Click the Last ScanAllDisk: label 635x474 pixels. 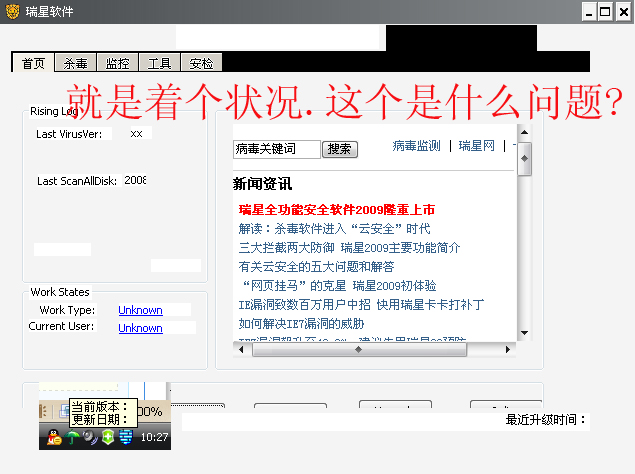tap(77, 181)
